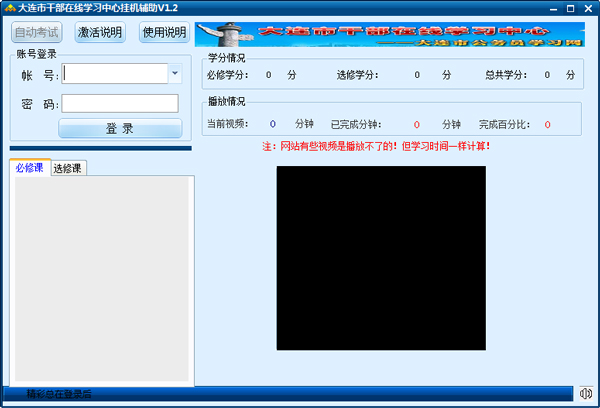
Task: Close the 挂机辅助 window
Action: [x=588, y=9]
